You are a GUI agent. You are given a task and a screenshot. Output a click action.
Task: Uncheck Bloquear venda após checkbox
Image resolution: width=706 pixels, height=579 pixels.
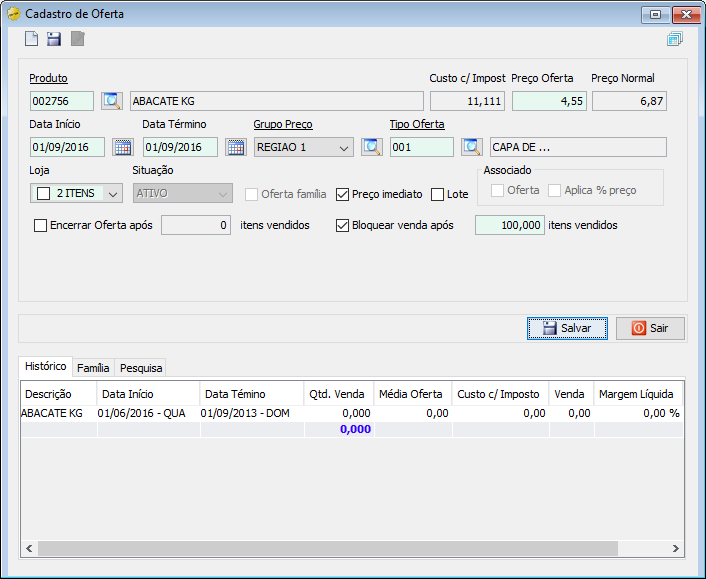[342, 225]
